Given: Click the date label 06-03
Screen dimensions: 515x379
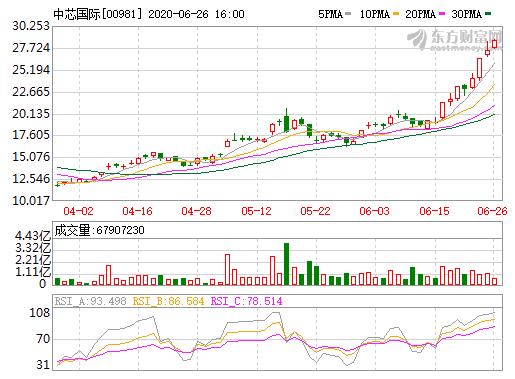Looking at the screenshot, I should pyautogui.click(x=374, y=211).
